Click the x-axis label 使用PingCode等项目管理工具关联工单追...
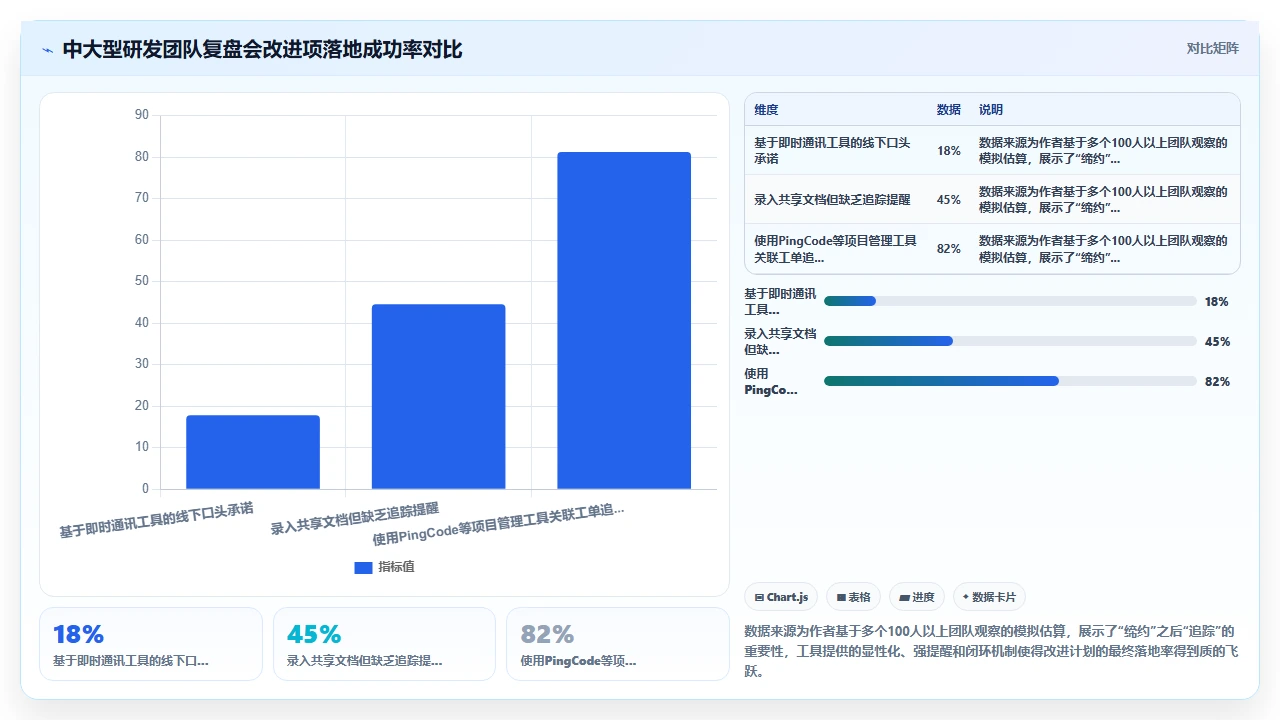The height and width of the screenshot is (720, 1280). tap(498, 524)
